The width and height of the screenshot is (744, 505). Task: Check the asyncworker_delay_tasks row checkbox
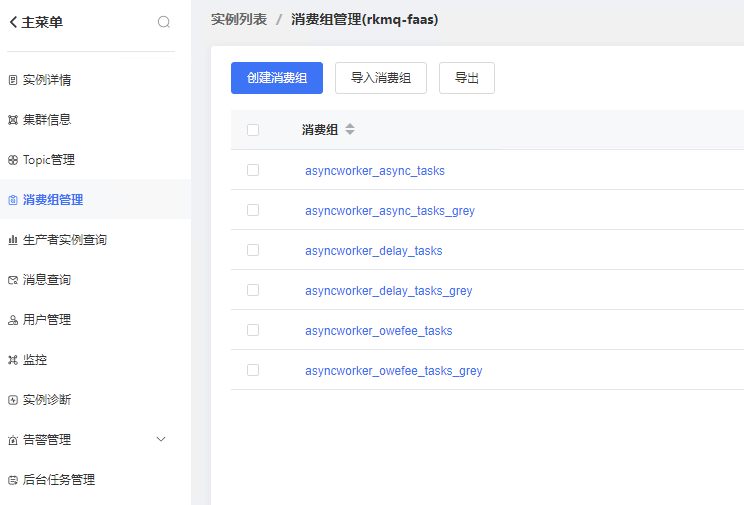(x=253, y=250)
